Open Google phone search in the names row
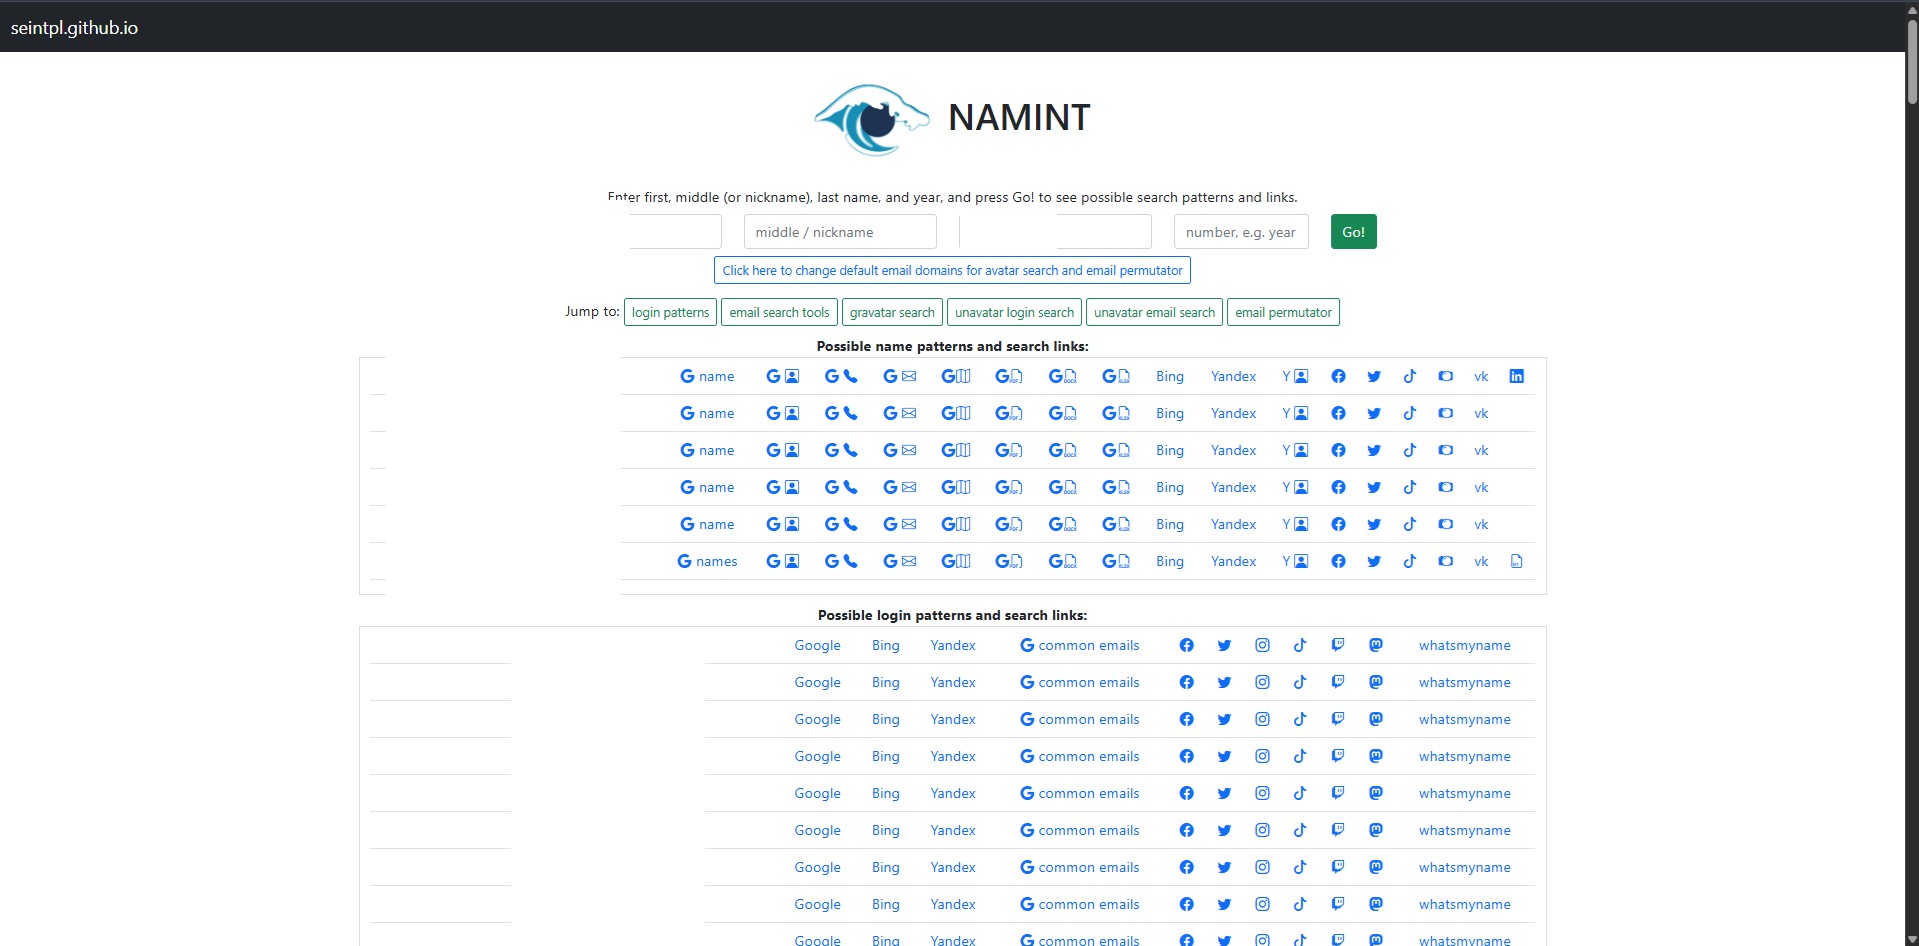1919x946 pixels. click(841, 561)
